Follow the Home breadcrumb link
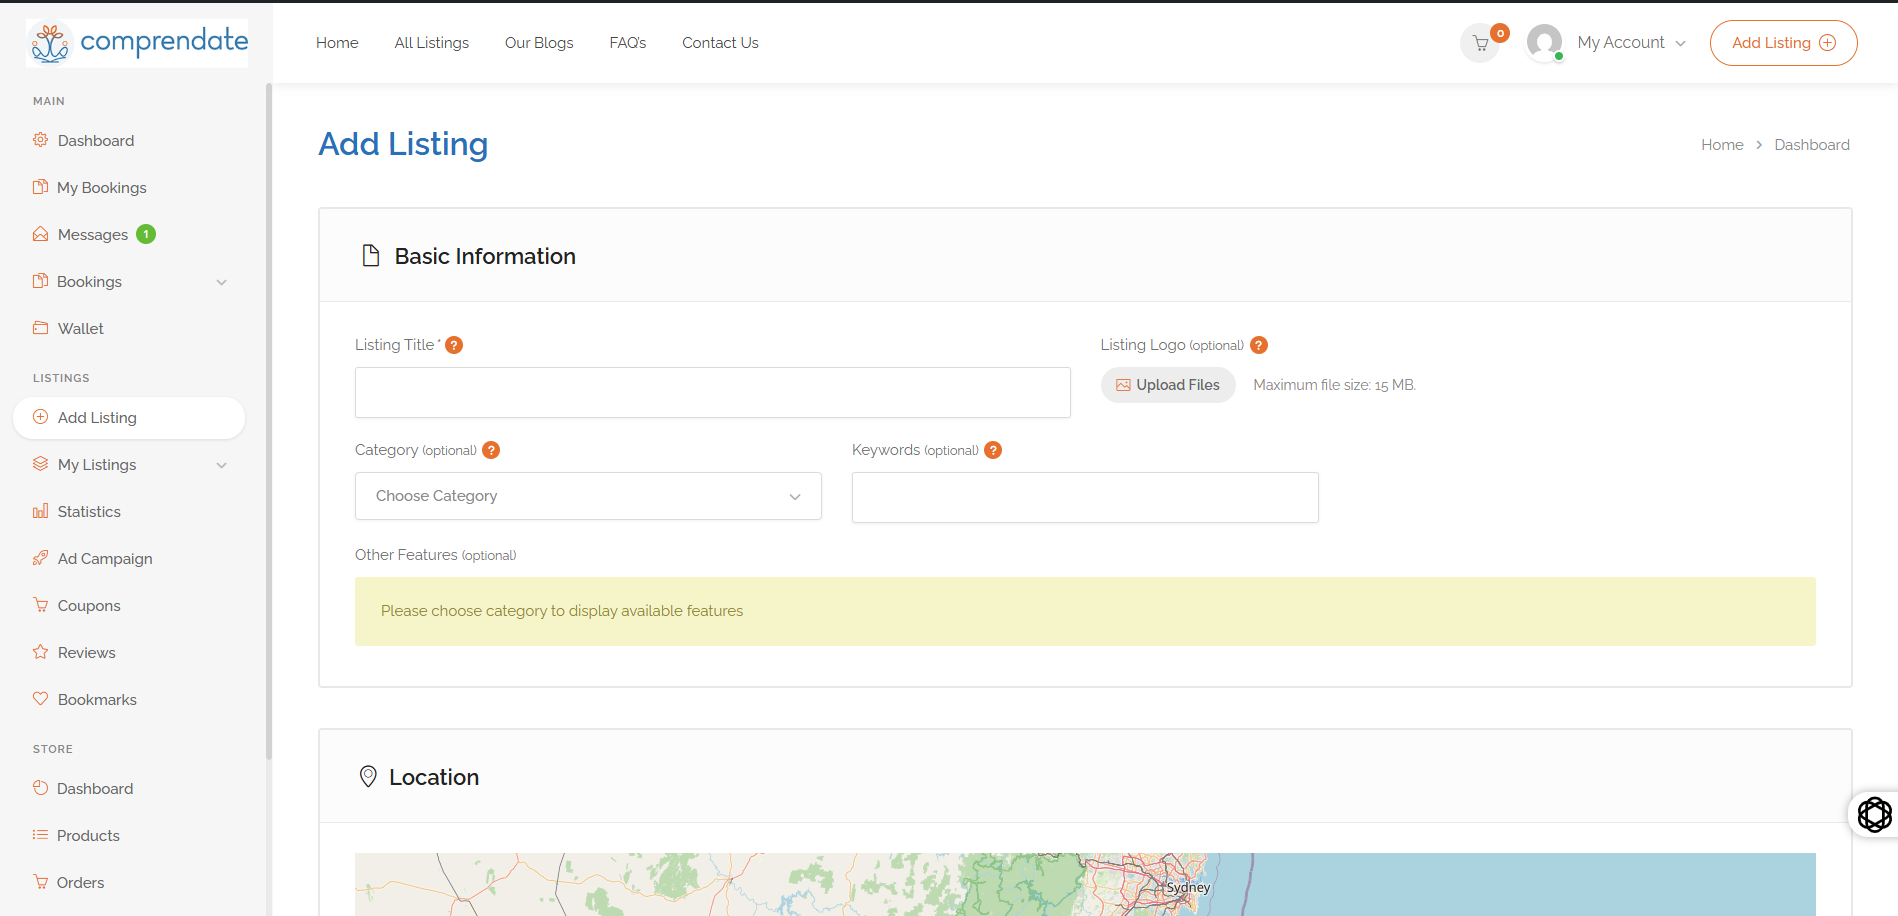Image resolution: width=1898 pixels, height=916 pixels. pos(1722,145)
